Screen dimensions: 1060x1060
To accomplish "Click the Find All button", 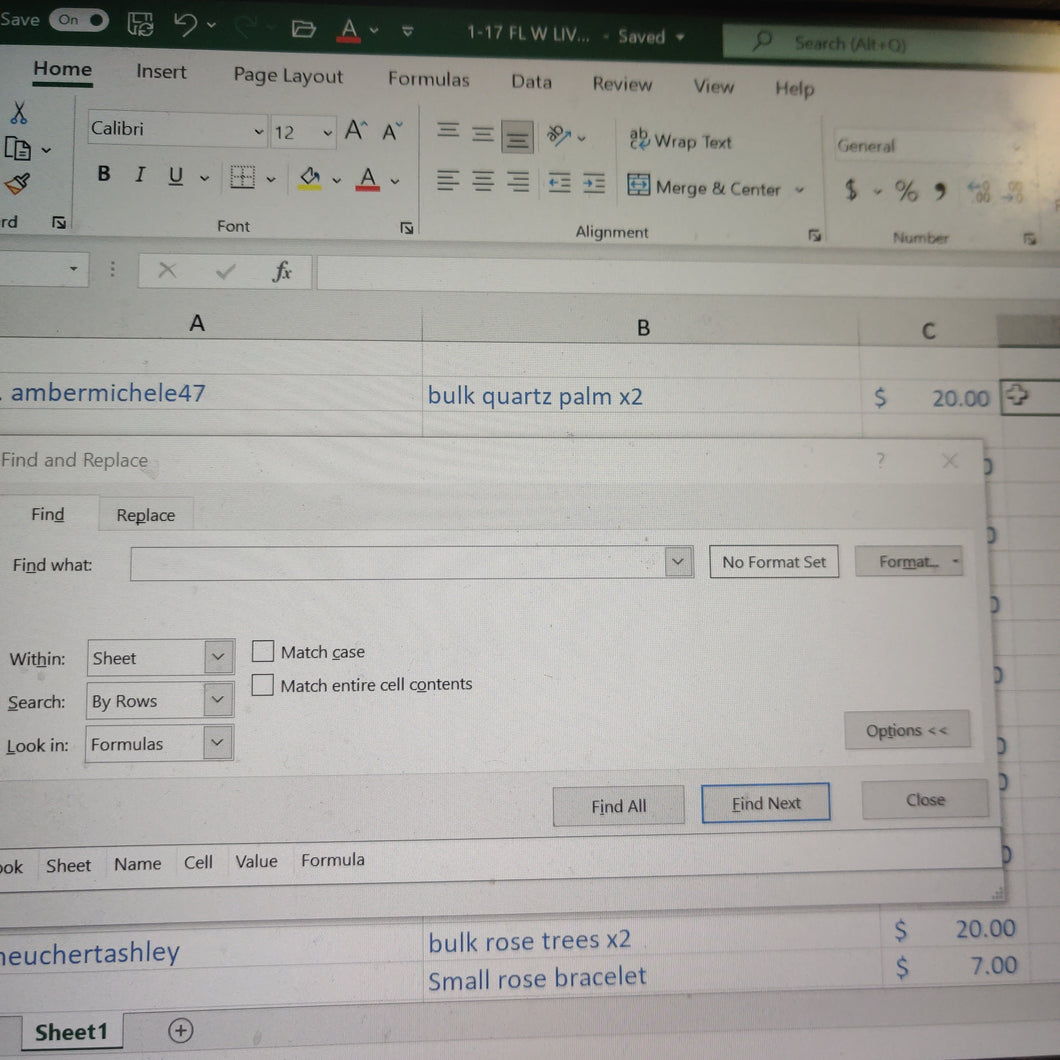I will tap(618, 805).
